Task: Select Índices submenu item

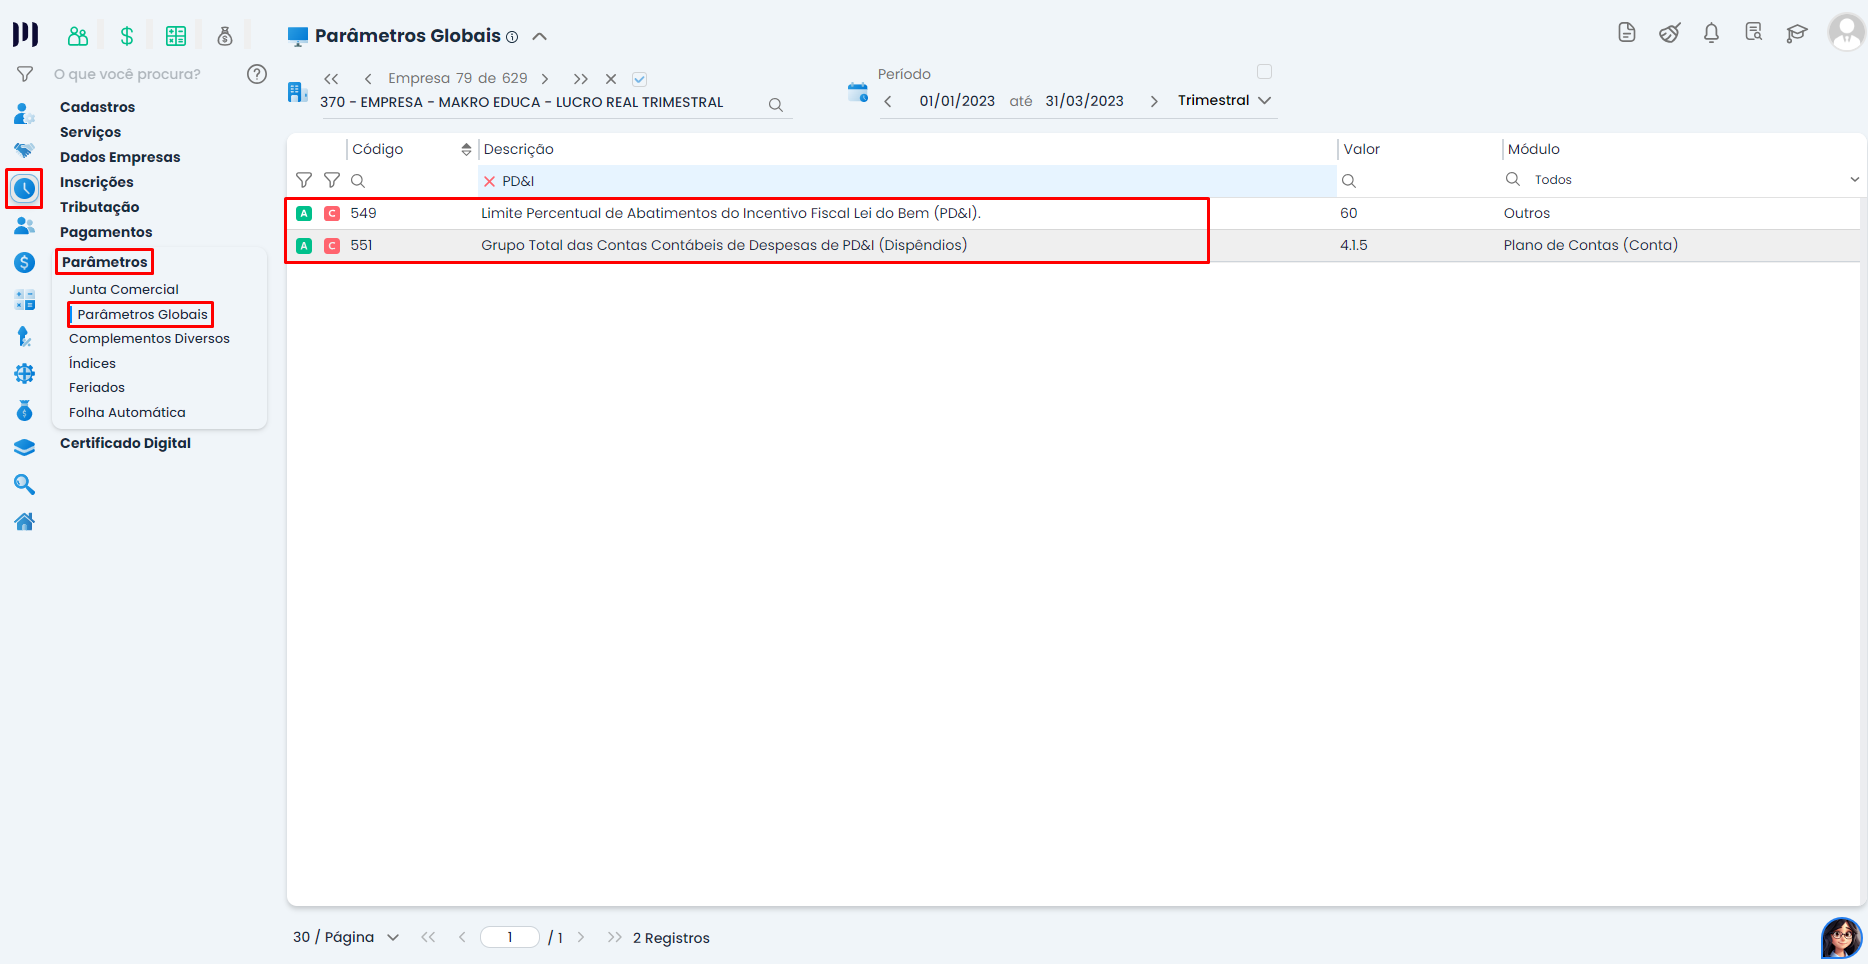Action: 92,363
